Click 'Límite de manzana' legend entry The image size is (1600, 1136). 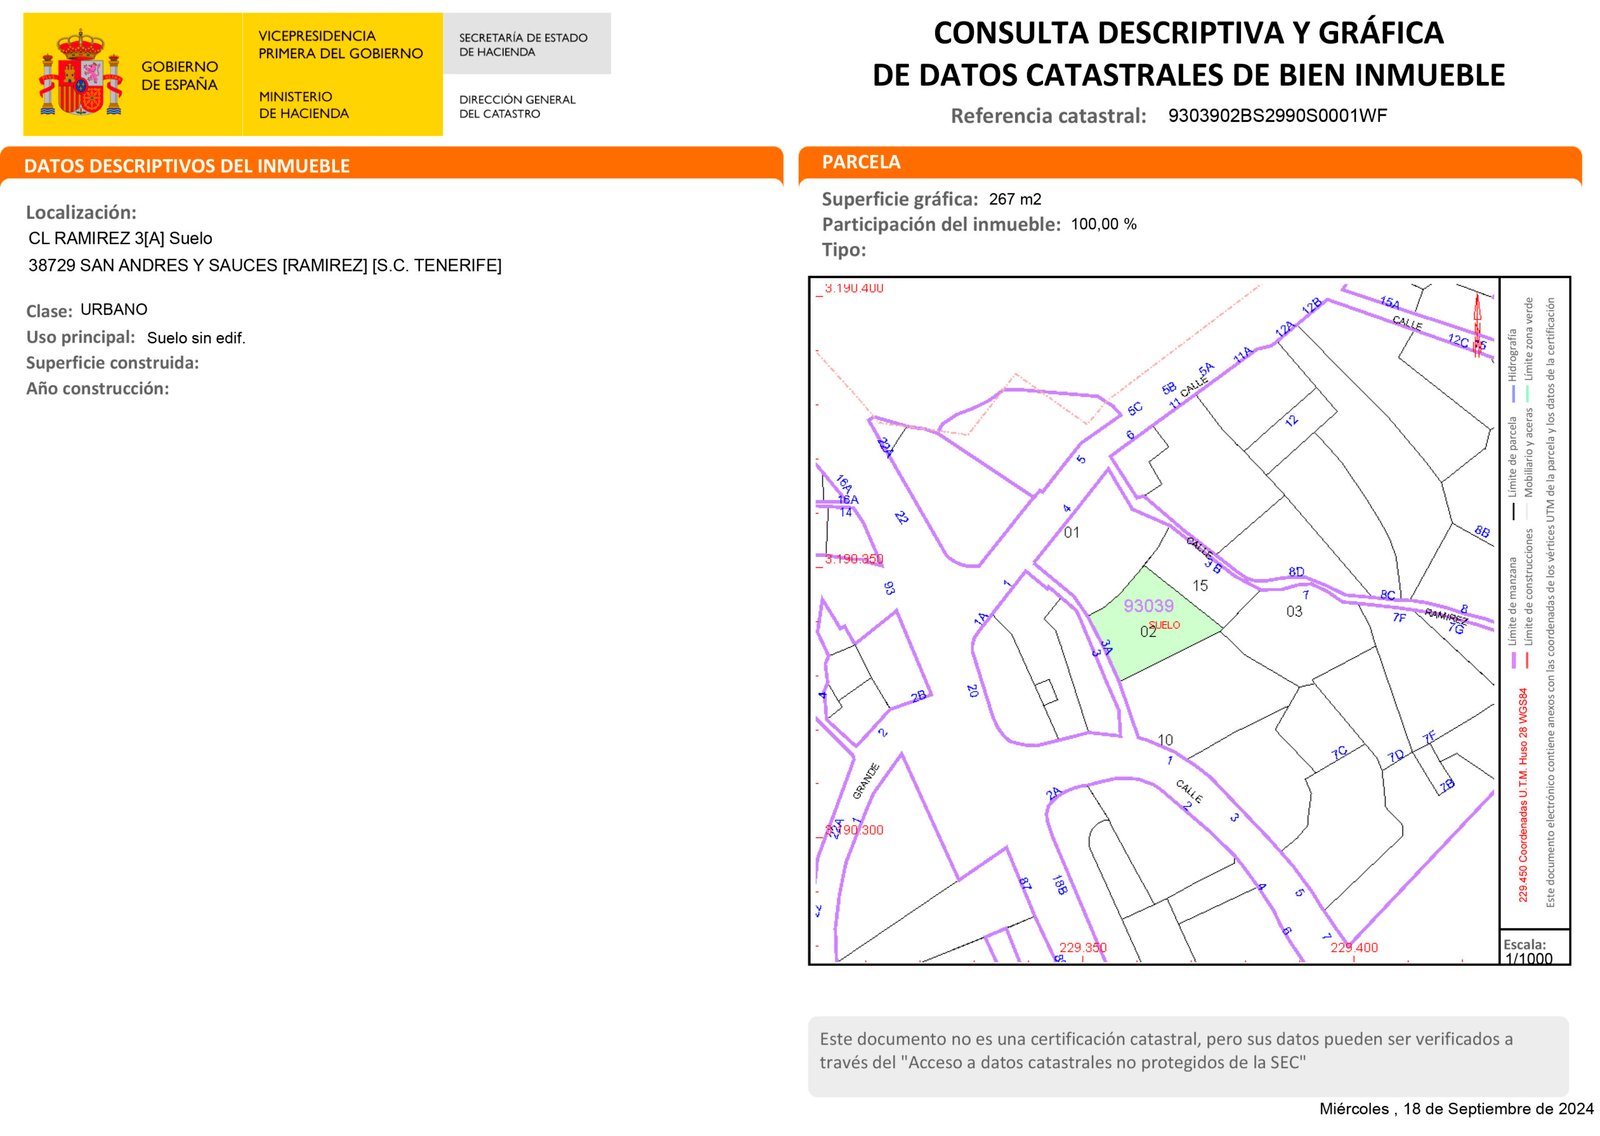(1513, 601)
